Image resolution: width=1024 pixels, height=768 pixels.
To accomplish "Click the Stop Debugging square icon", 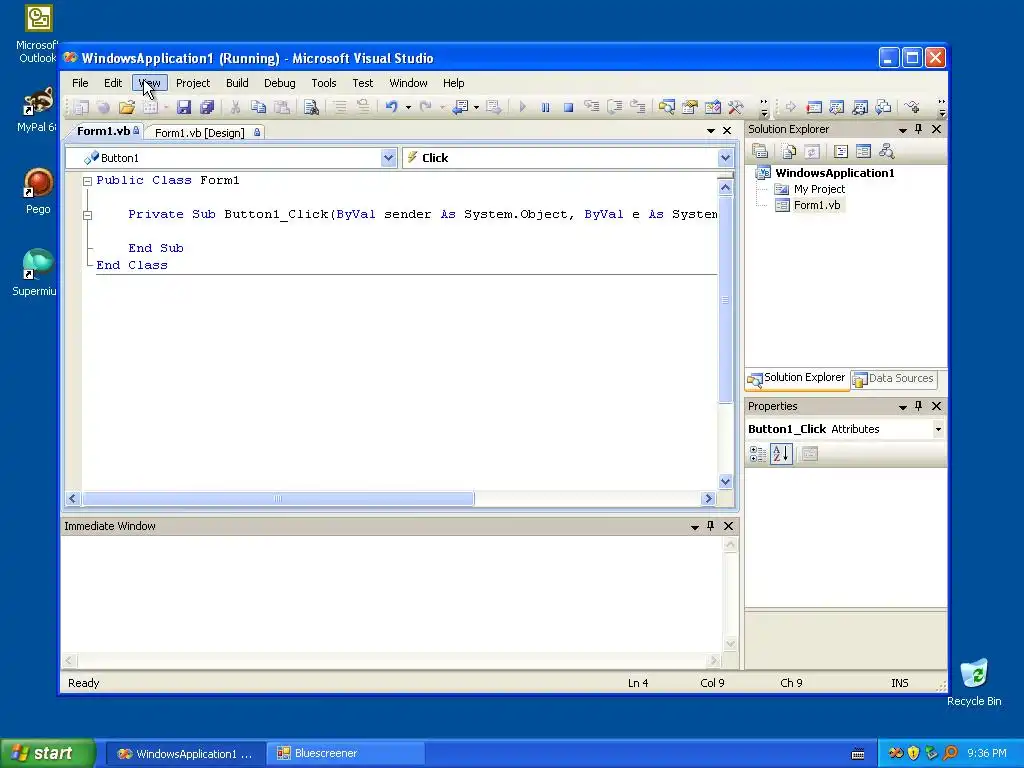I will point(568,107).
